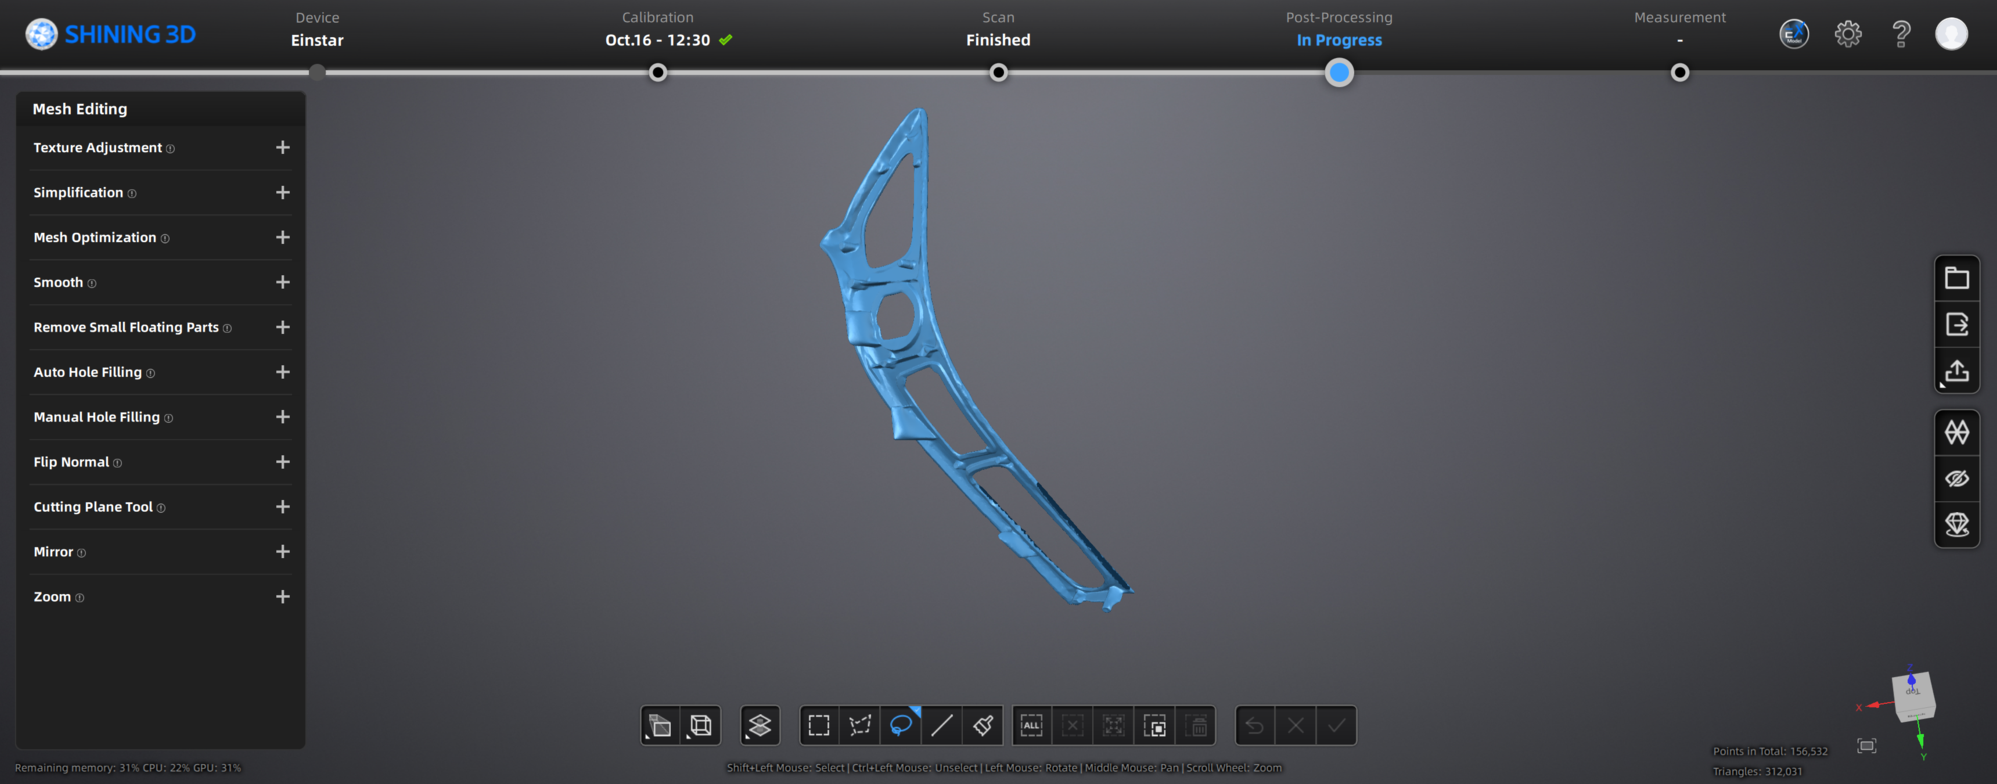Screen dimensions: 1997x784
Task: Expand the Cutting Plane Tool section
Action: coord(283,507)
